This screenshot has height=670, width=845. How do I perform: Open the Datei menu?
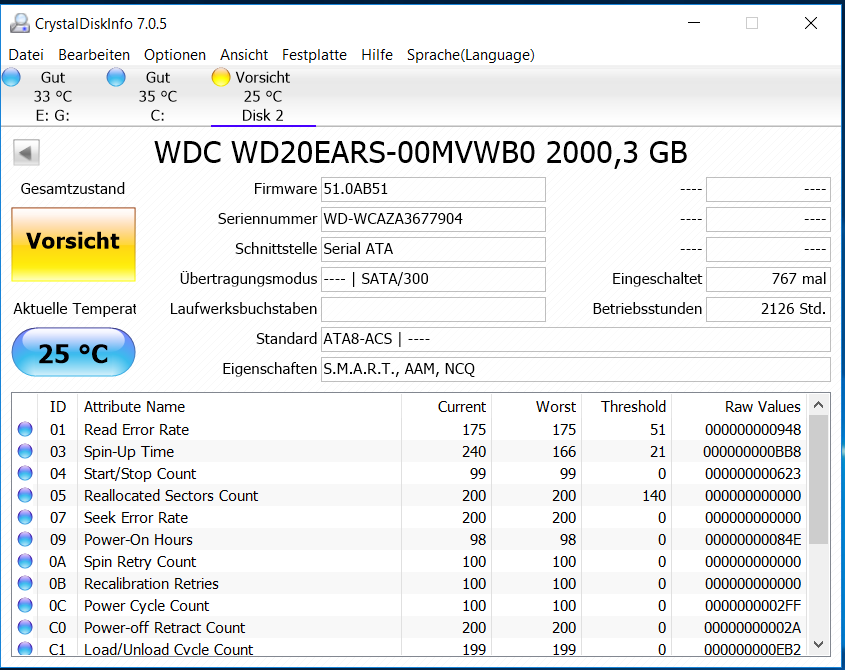(26, 55)
